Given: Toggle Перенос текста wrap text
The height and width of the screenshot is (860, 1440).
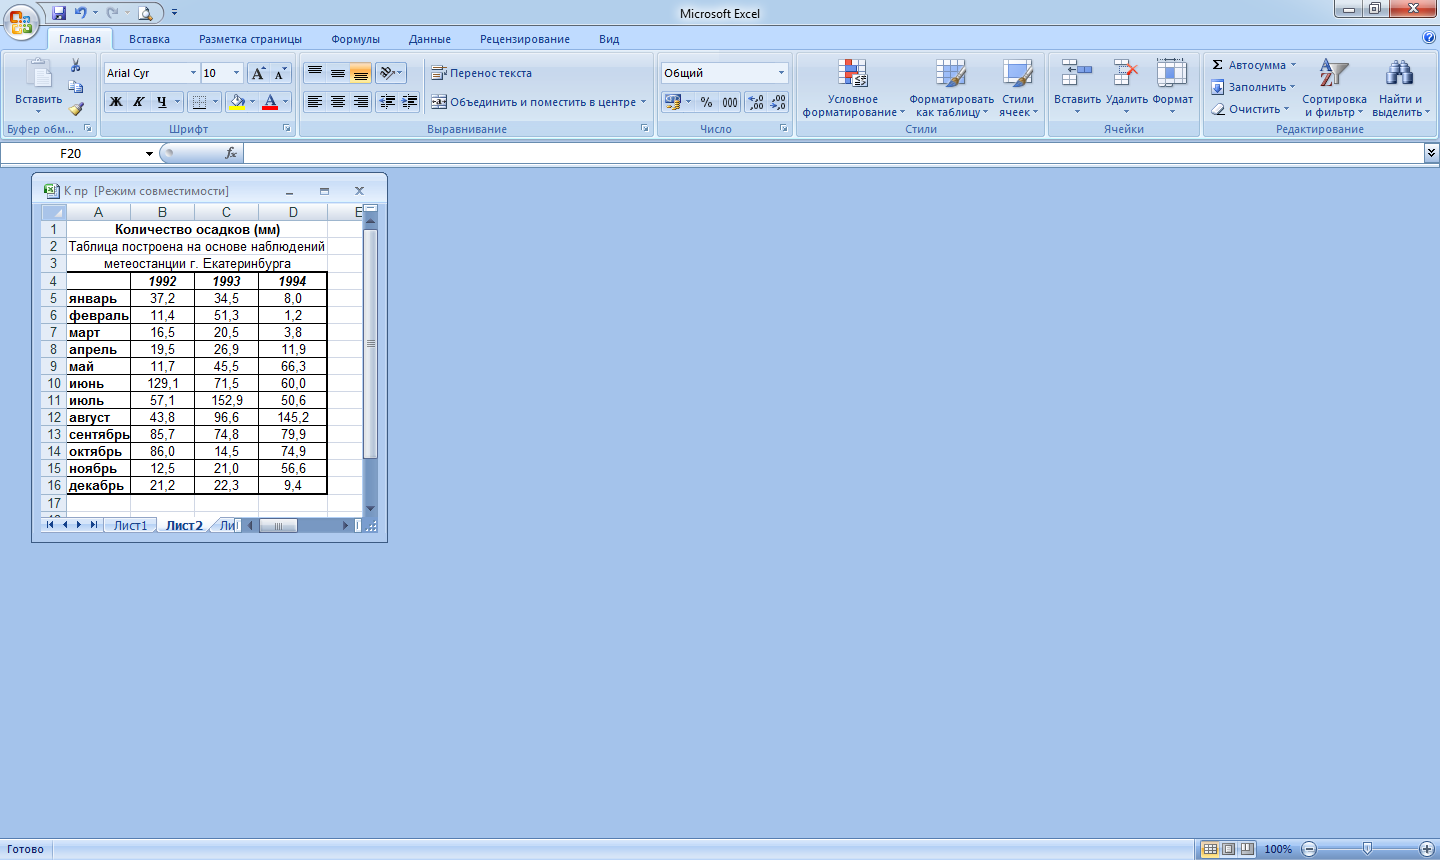Looking at the screenshot, I should pos(482,73).
